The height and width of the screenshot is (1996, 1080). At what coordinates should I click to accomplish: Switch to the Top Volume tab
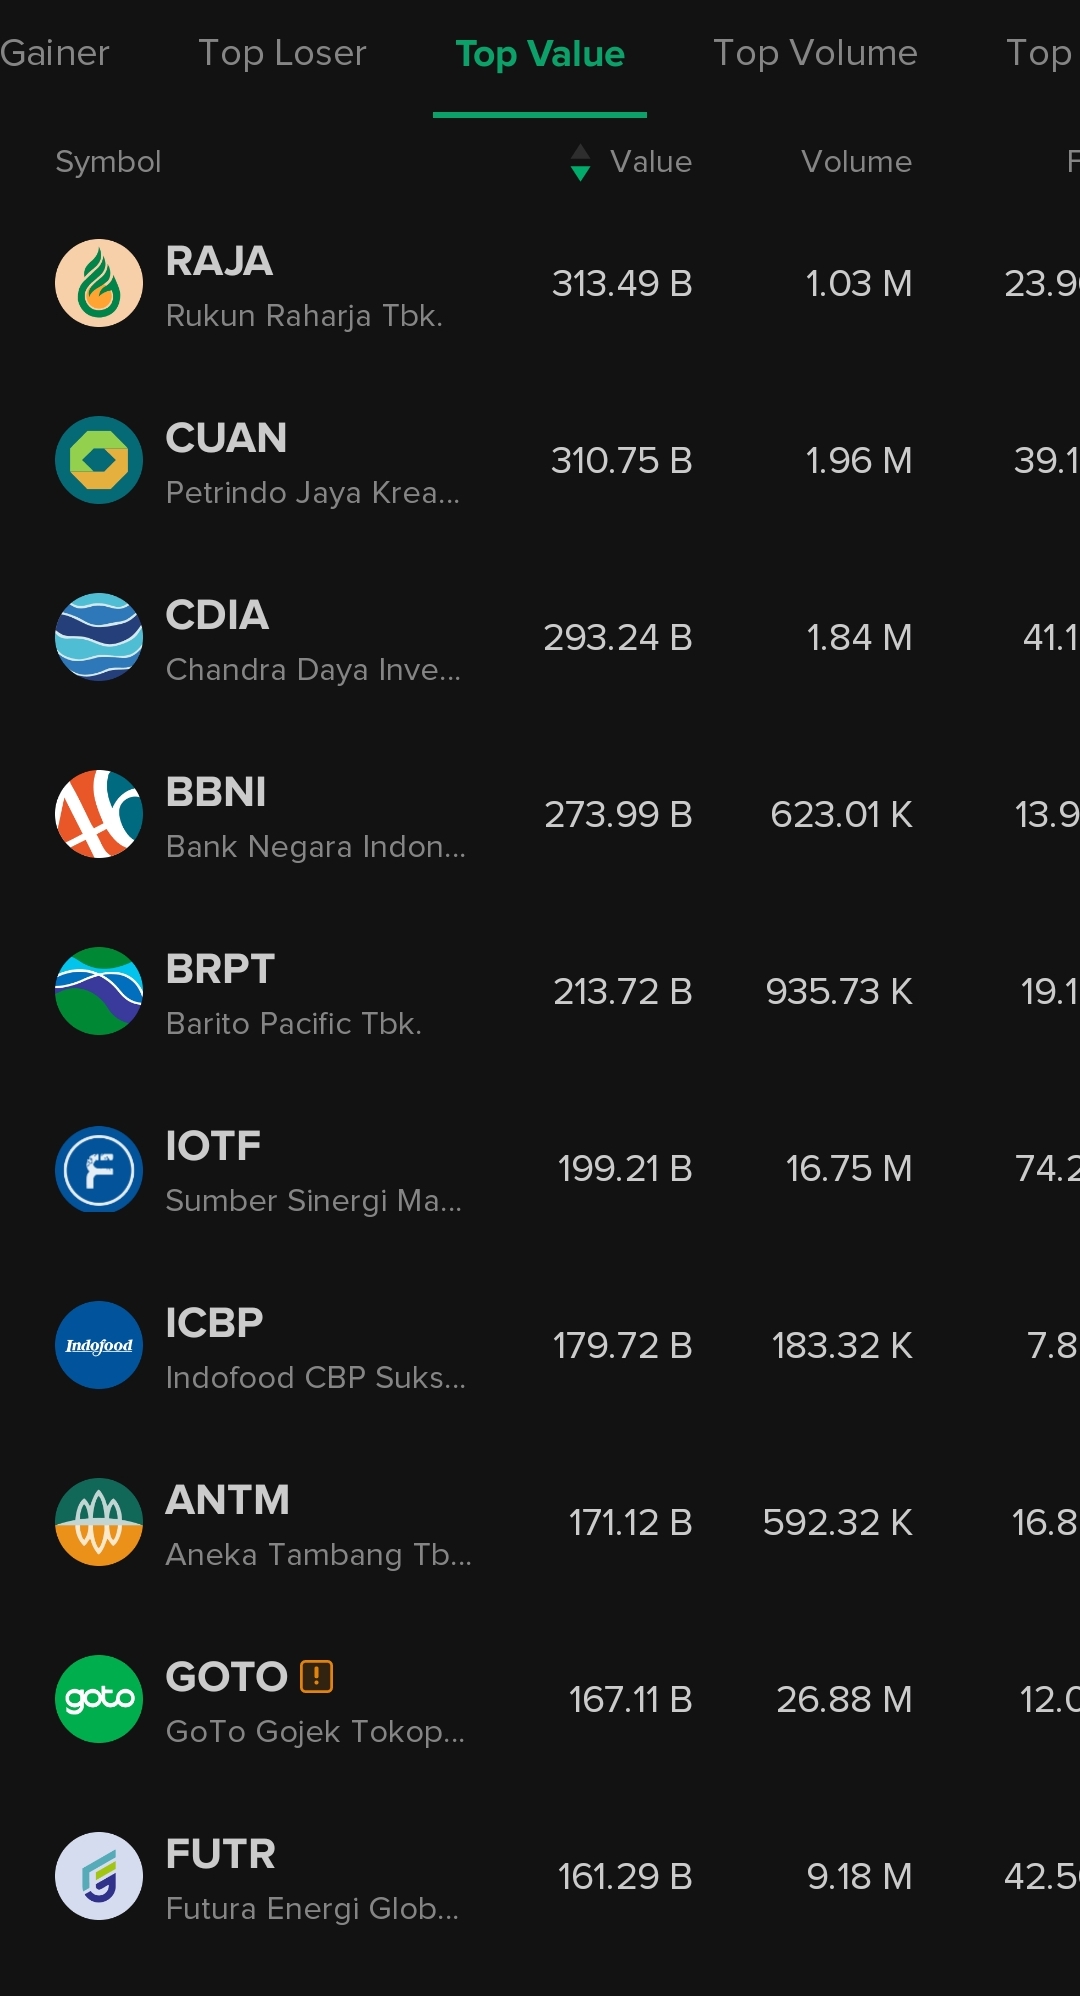pos(815,53)
